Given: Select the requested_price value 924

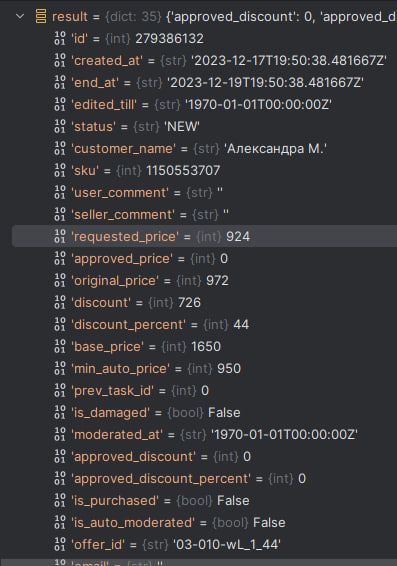Looking at the screenshot, I should pos(238,237).
